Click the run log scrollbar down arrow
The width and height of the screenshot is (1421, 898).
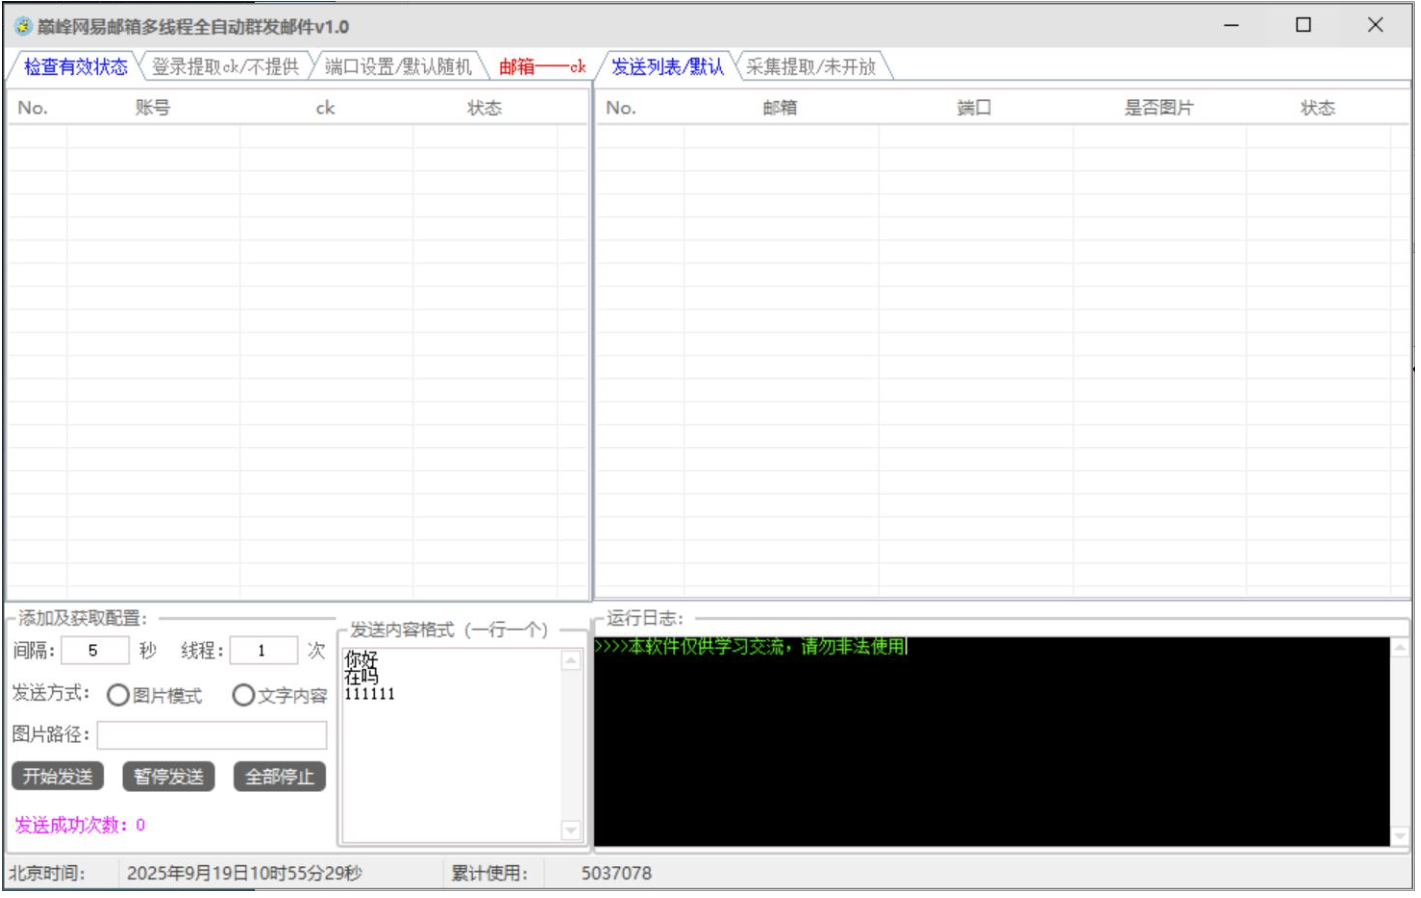click(x=1400, y=836)
